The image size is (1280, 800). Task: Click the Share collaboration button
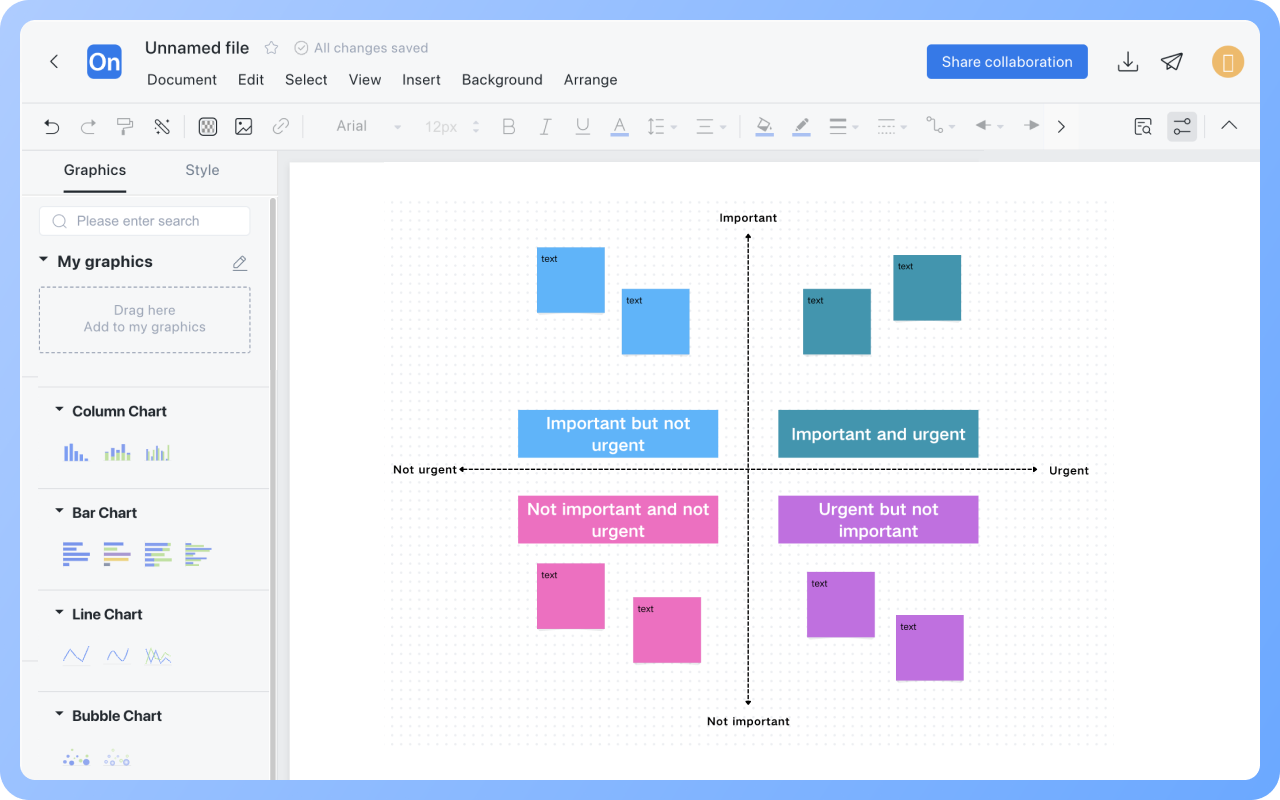(1006, 62)
